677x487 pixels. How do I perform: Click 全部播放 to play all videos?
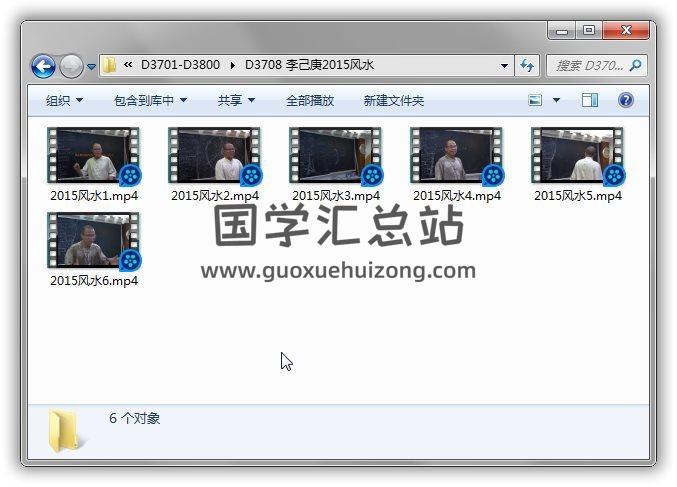point(310,101)
